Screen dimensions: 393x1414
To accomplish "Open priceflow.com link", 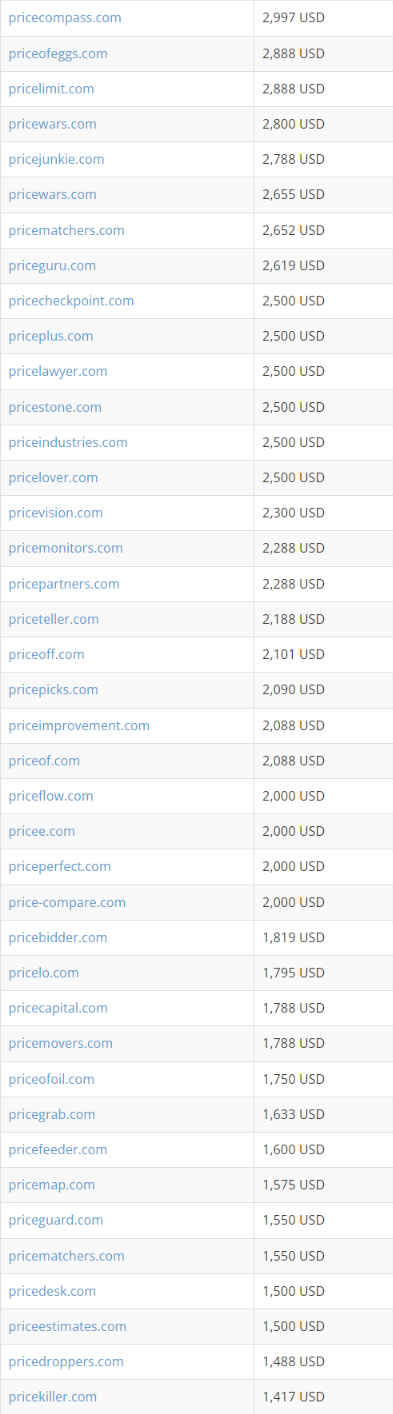I will (x=51, y=795).
